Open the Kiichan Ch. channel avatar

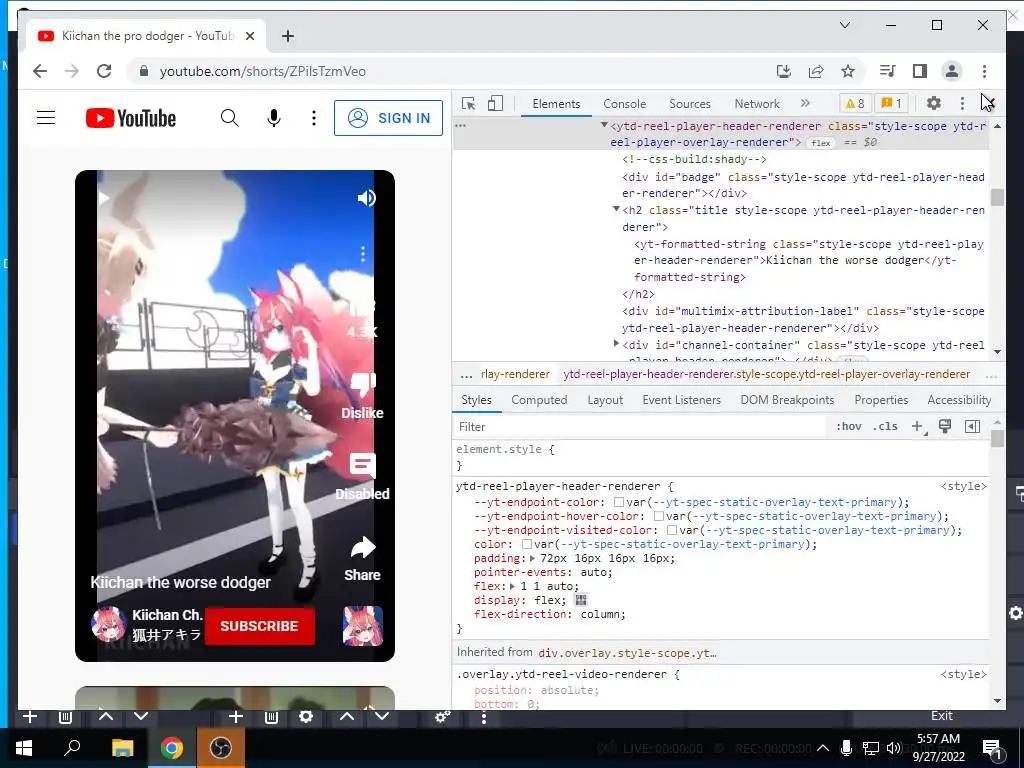[108, 625]
